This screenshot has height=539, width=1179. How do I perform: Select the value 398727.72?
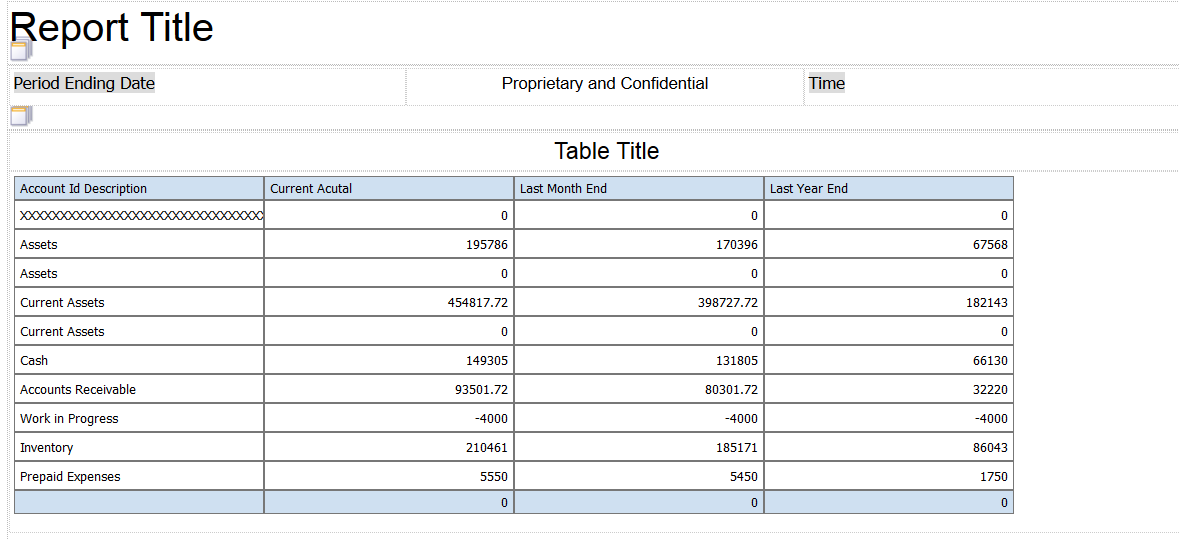[x=726, y=303]
